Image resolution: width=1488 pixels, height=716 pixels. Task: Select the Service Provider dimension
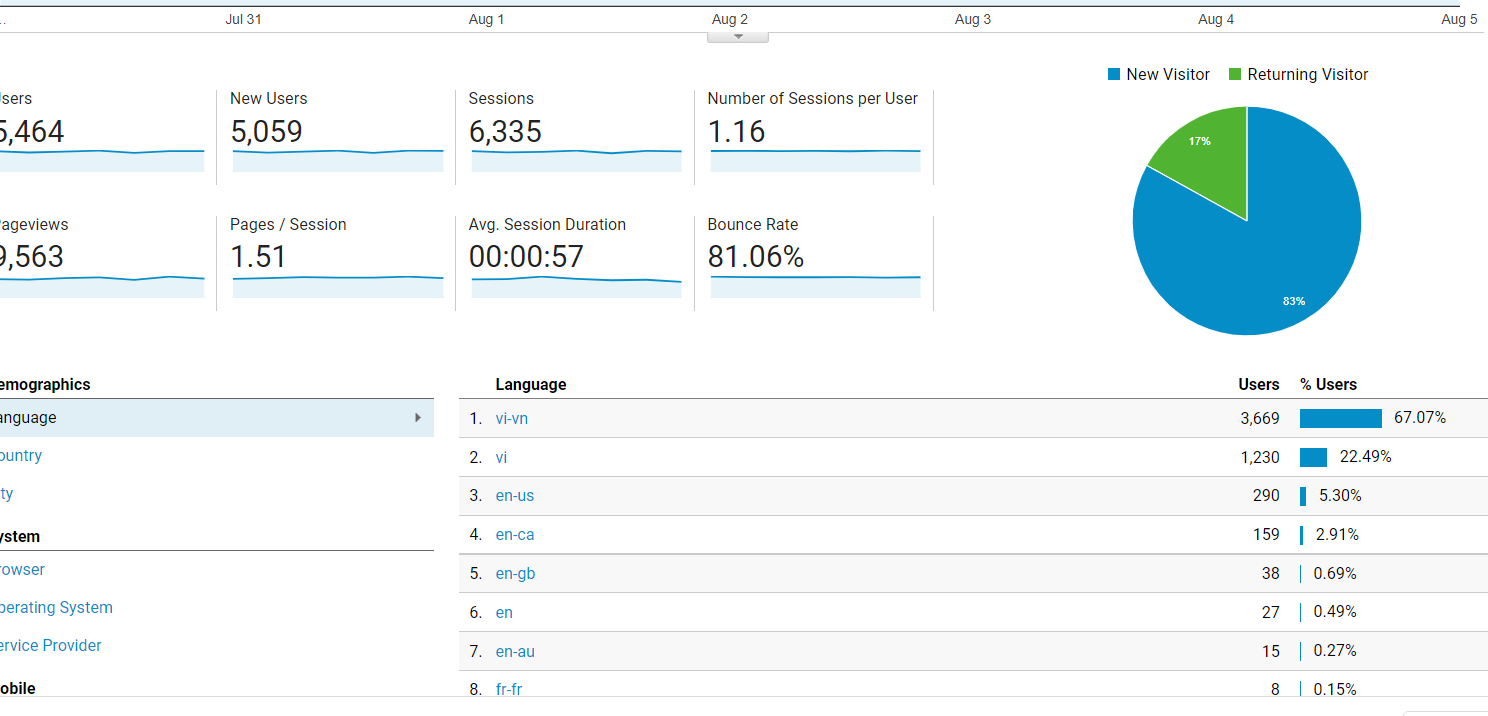point(50,646)
